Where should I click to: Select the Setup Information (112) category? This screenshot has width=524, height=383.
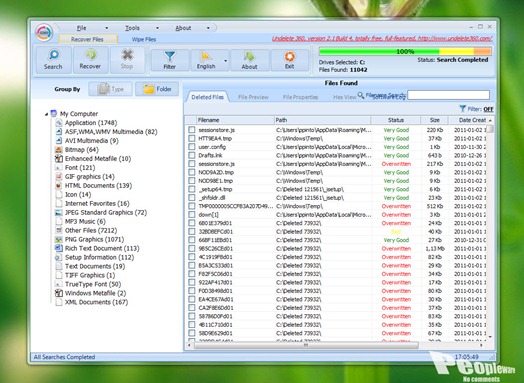point(99,257)
